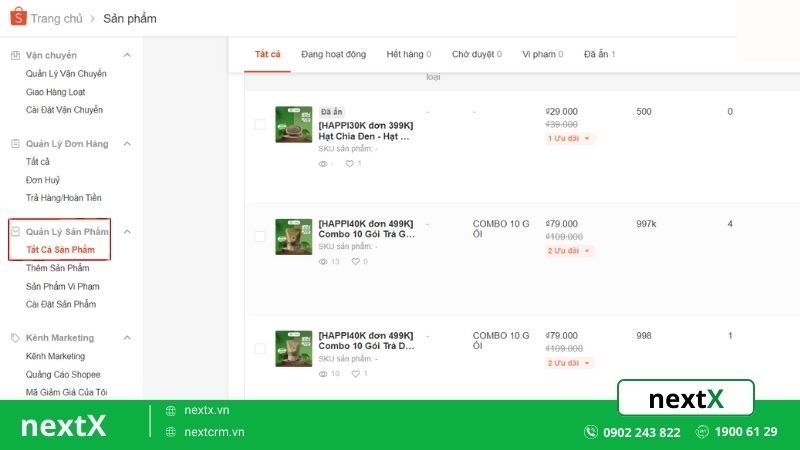Click the phone icon beside 0902 243 822

pos(591,432)
